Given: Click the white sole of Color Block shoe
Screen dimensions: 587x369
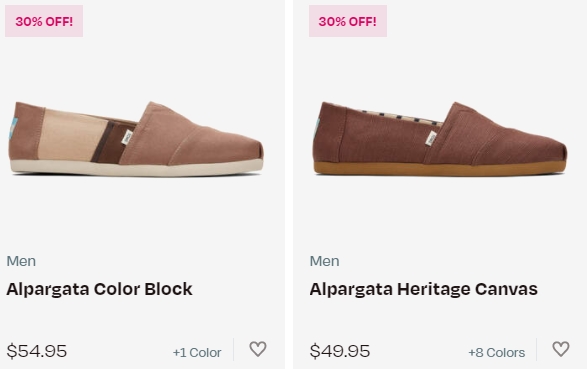Looking at the screenshot, I should (x=137, y=167).
